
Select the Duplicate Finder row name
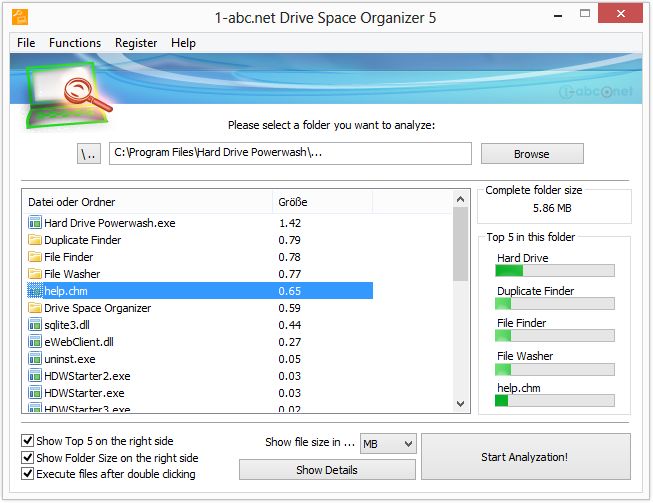[x=82, y=240]
